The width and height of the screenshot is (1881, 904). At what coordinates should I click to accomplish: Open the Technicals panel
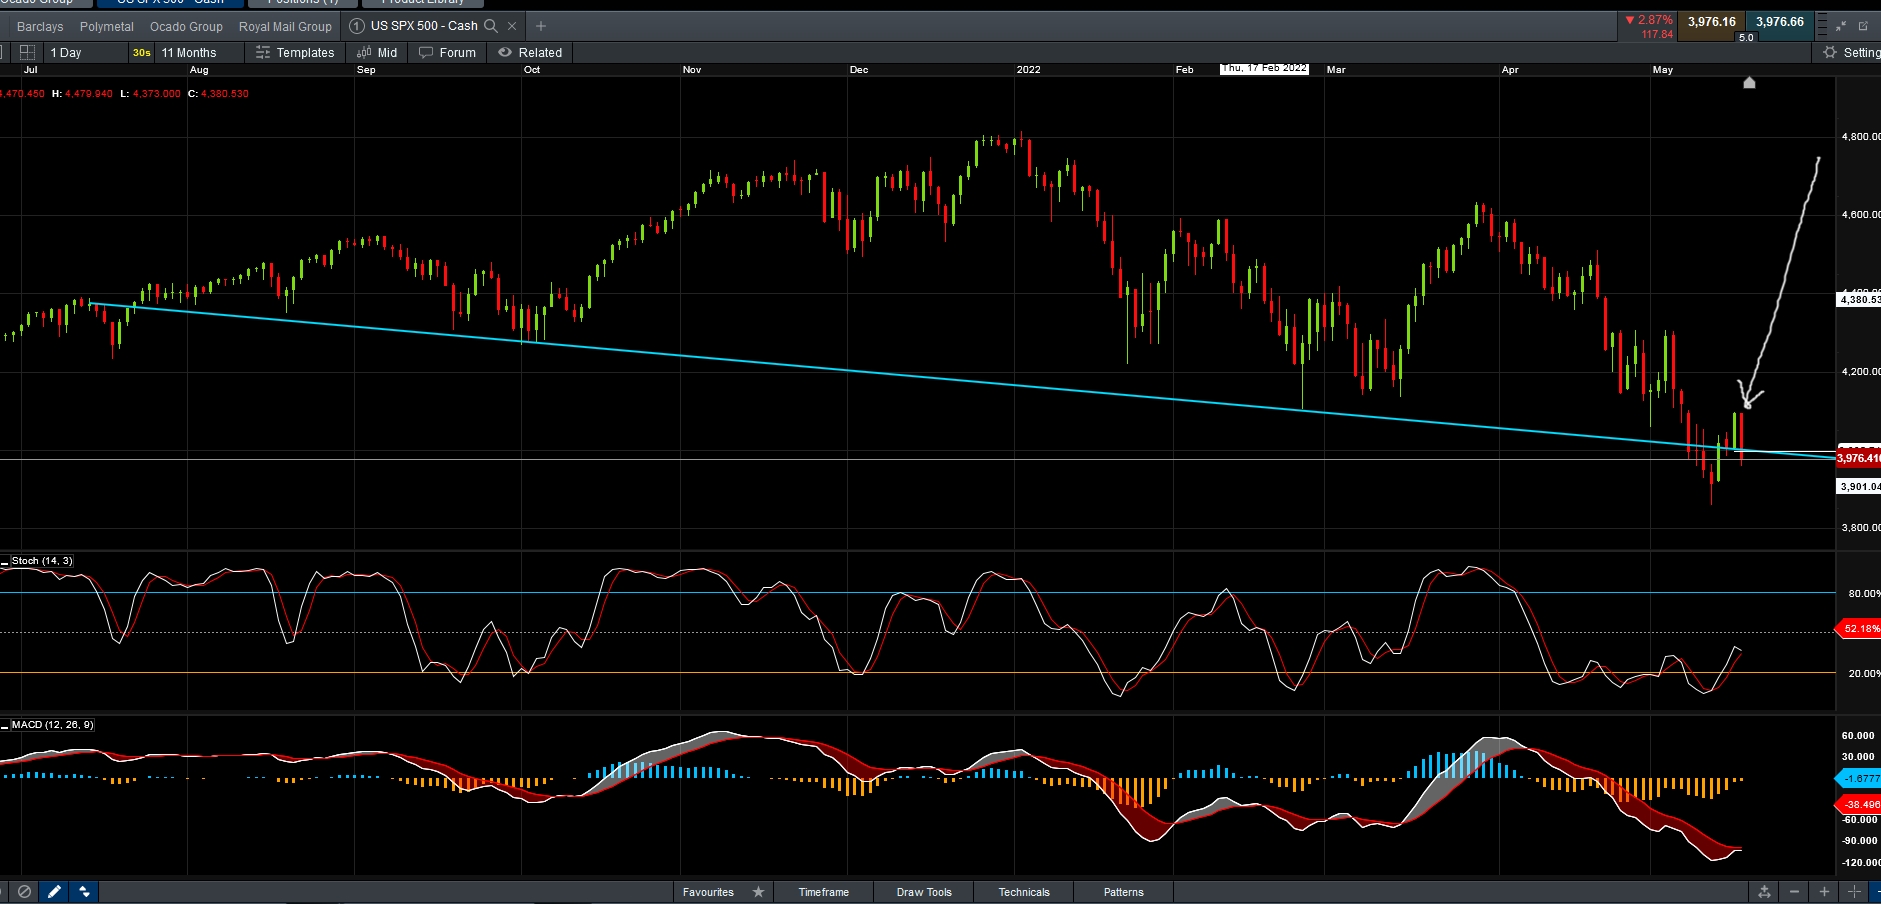click(1024, 892)
